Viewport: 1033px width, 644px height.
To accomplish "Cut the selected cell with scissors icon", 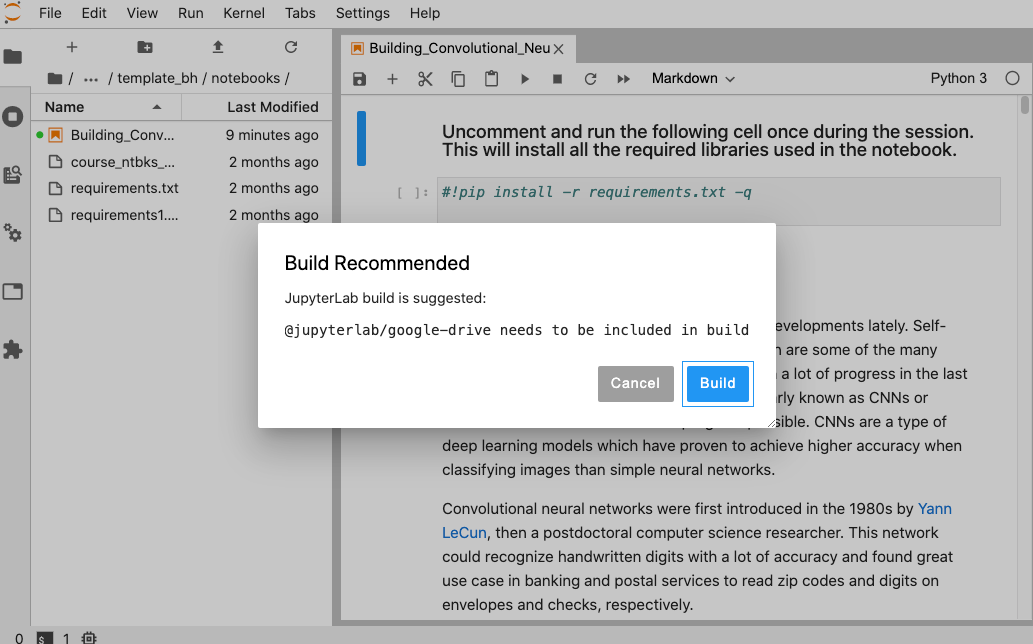I will click(425, 78).
